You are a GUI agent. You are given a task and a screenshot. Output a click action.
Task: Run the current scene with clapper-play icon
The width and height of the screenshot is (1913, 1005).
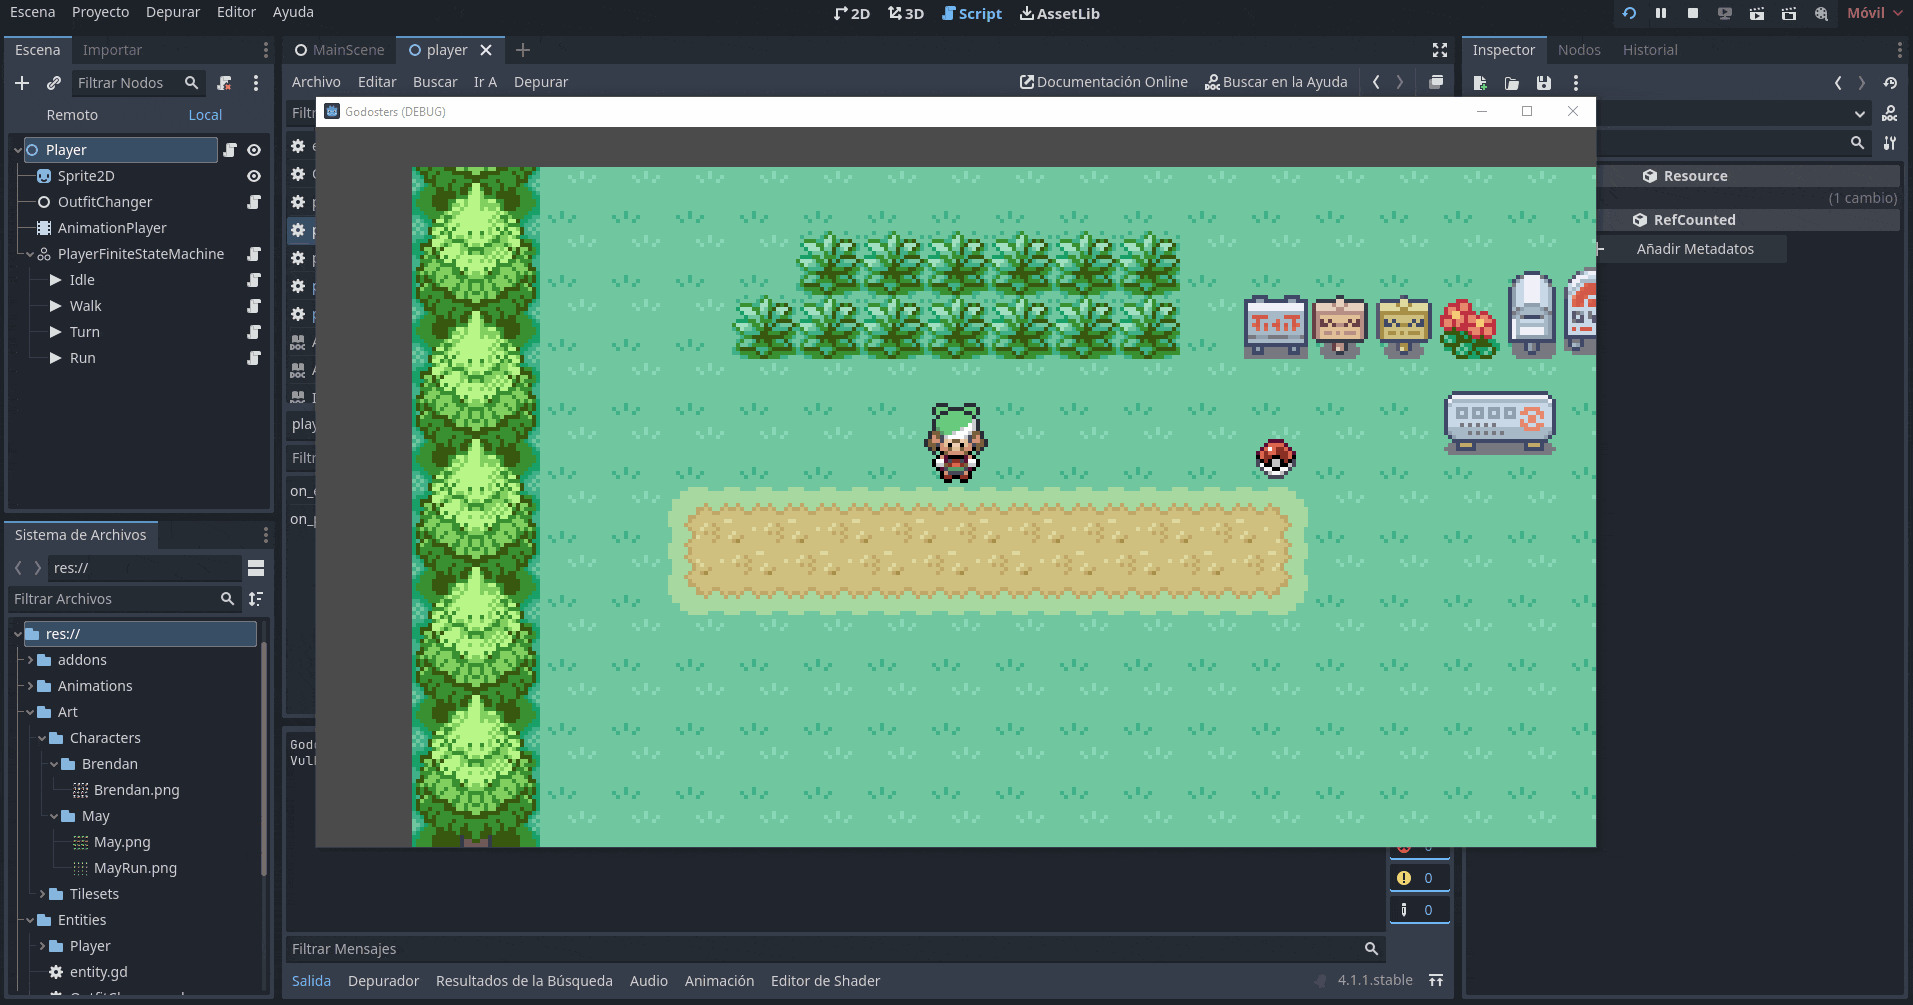[1757, 13]
